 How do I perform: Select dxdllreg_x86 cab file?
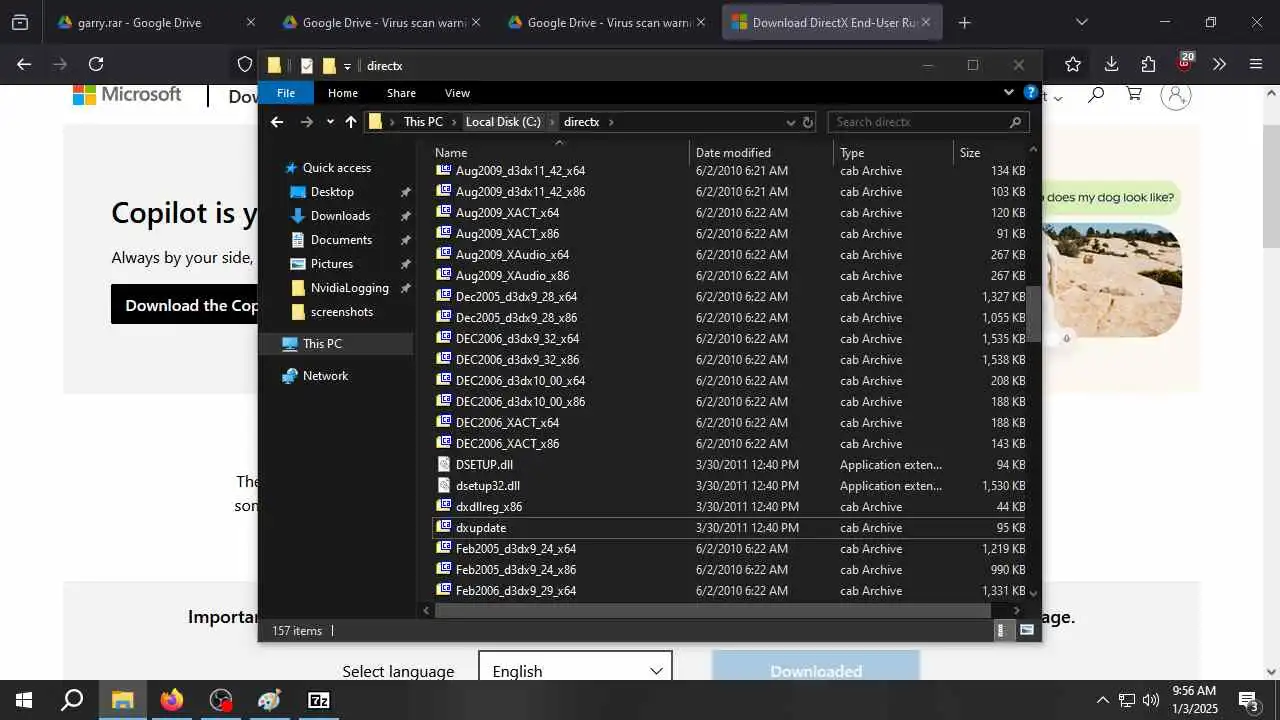(x=488, y=507)
